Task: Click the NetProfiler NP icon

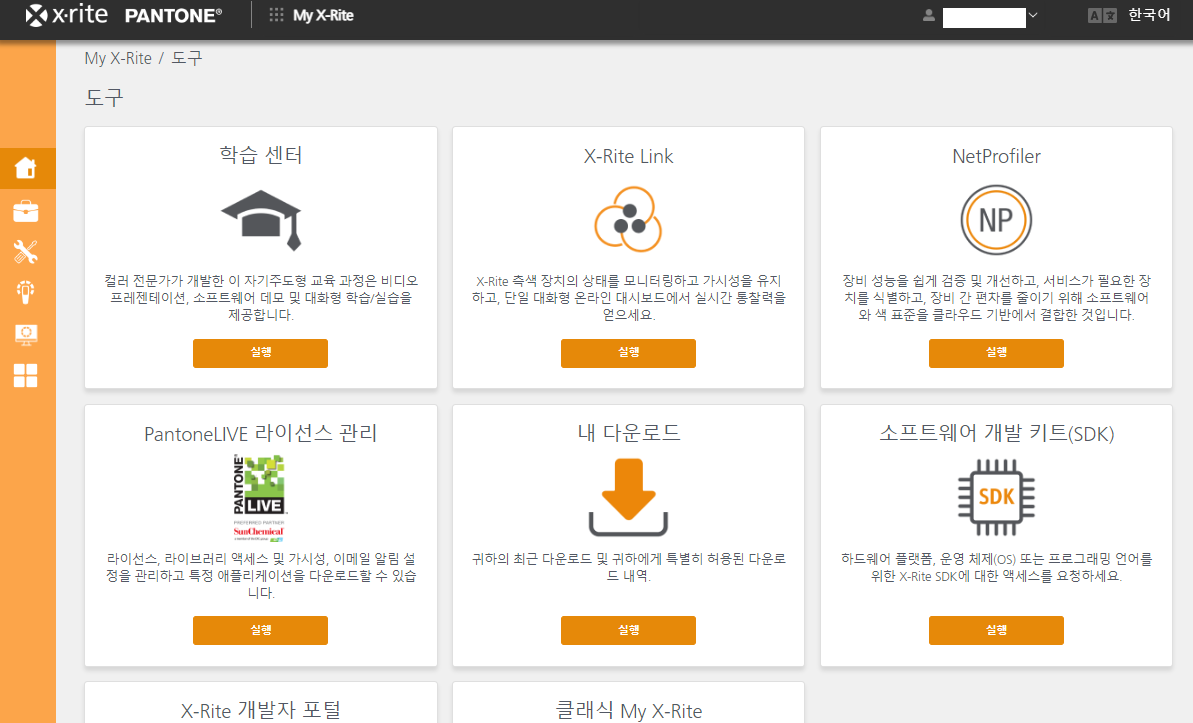Action: 996,220
